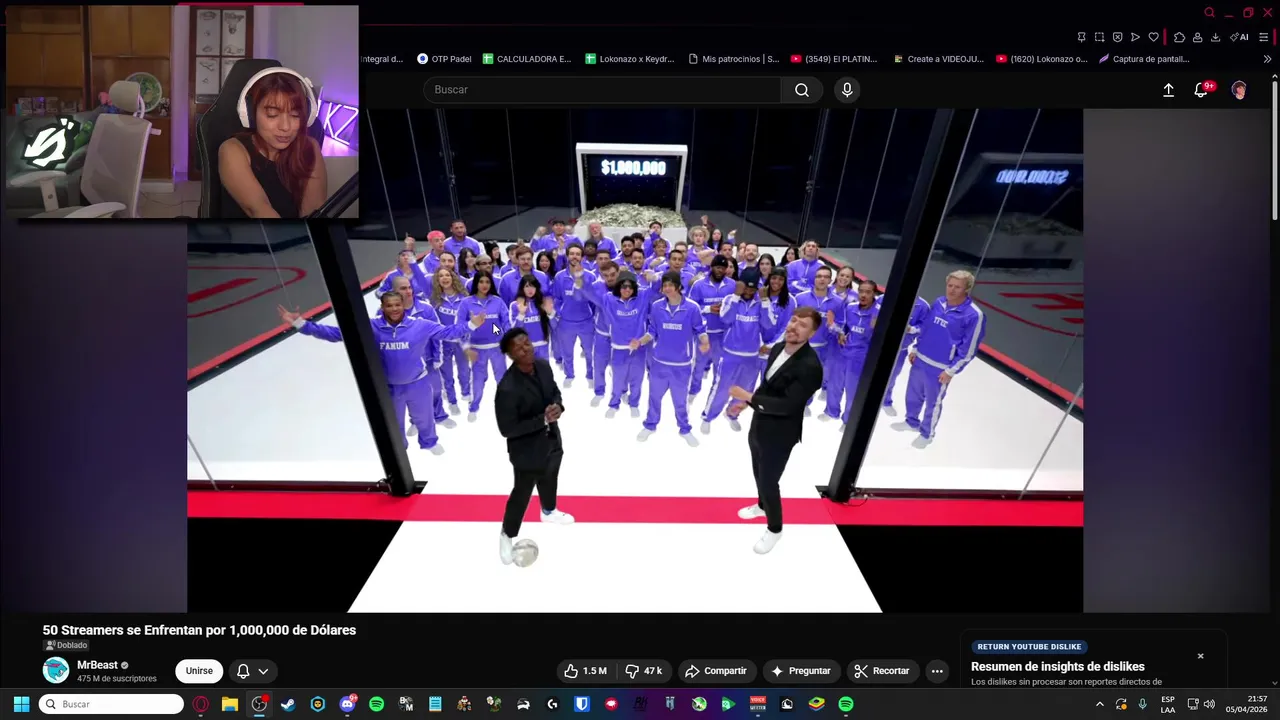Image resolution: width=1280 pixels, height=720 pixels.
Task: Open the browser downloads icon
Action: click(x=1215, y=37)
